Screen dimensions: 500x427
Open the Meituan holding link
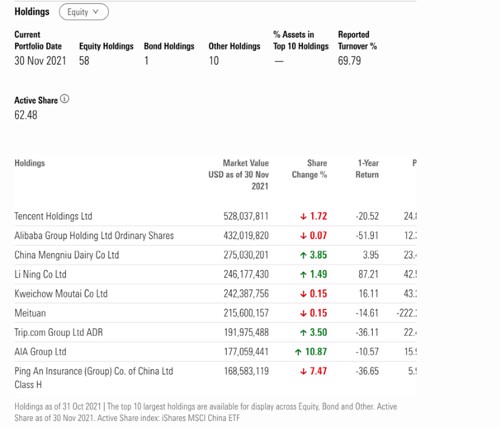30,313
